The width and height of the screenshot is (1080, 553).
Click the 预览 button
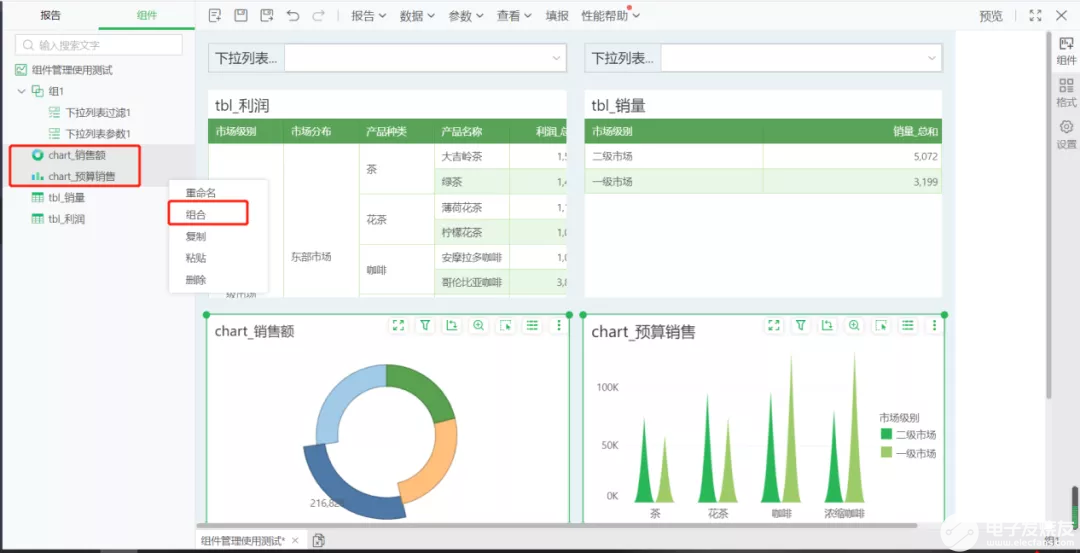click(x=990, y=16)
